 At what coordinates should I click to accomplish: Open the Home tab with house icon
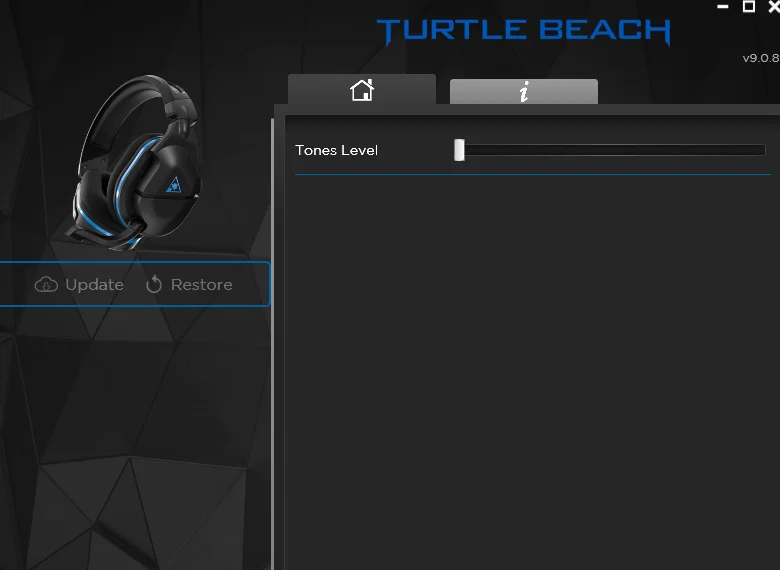pyautogui.click(x=362, y=90)
